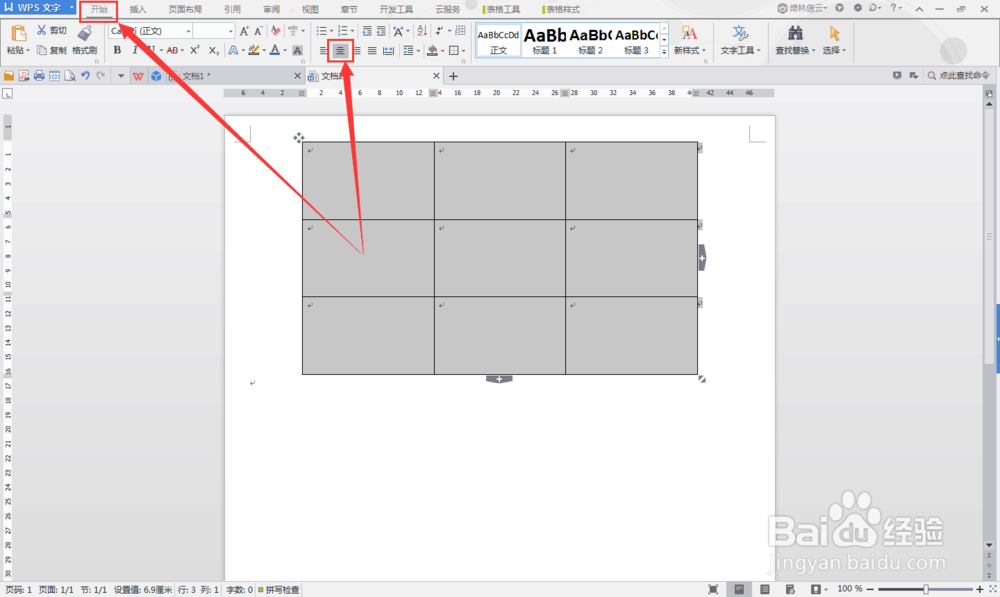Apply the 标题 3 heading style
1000x597 pixels.
click(636, 41)
